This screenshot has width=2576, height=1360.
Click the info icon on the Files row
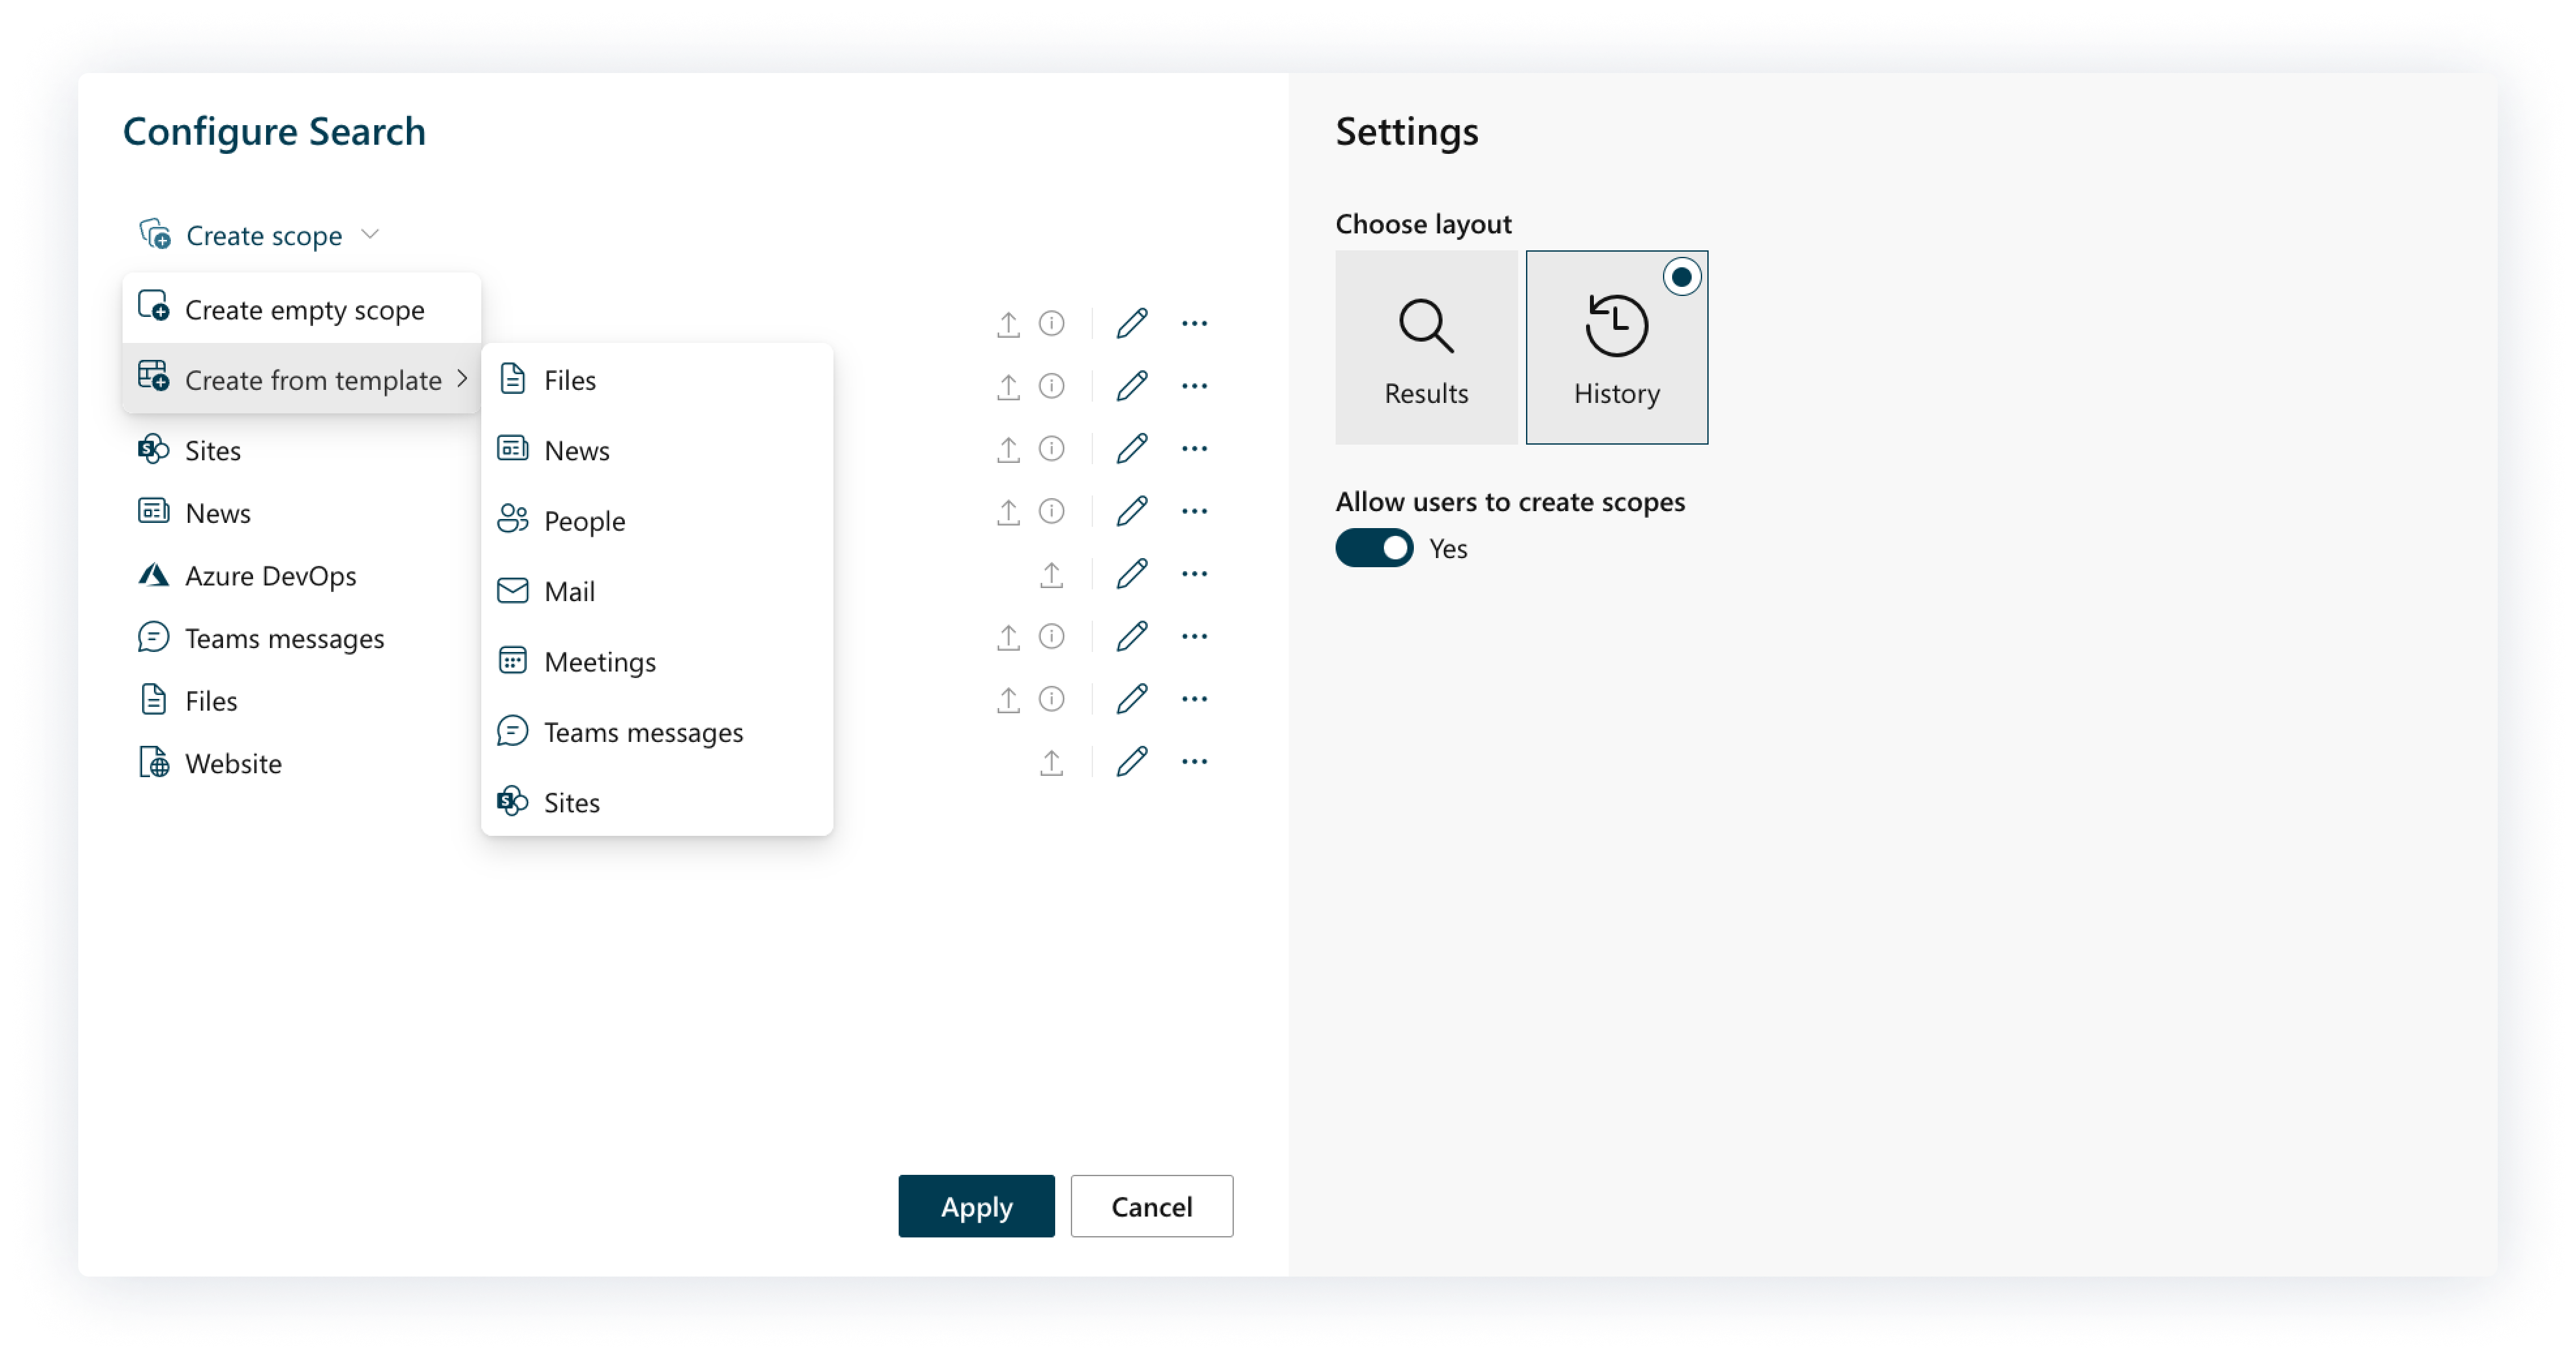coord(1051,699)
